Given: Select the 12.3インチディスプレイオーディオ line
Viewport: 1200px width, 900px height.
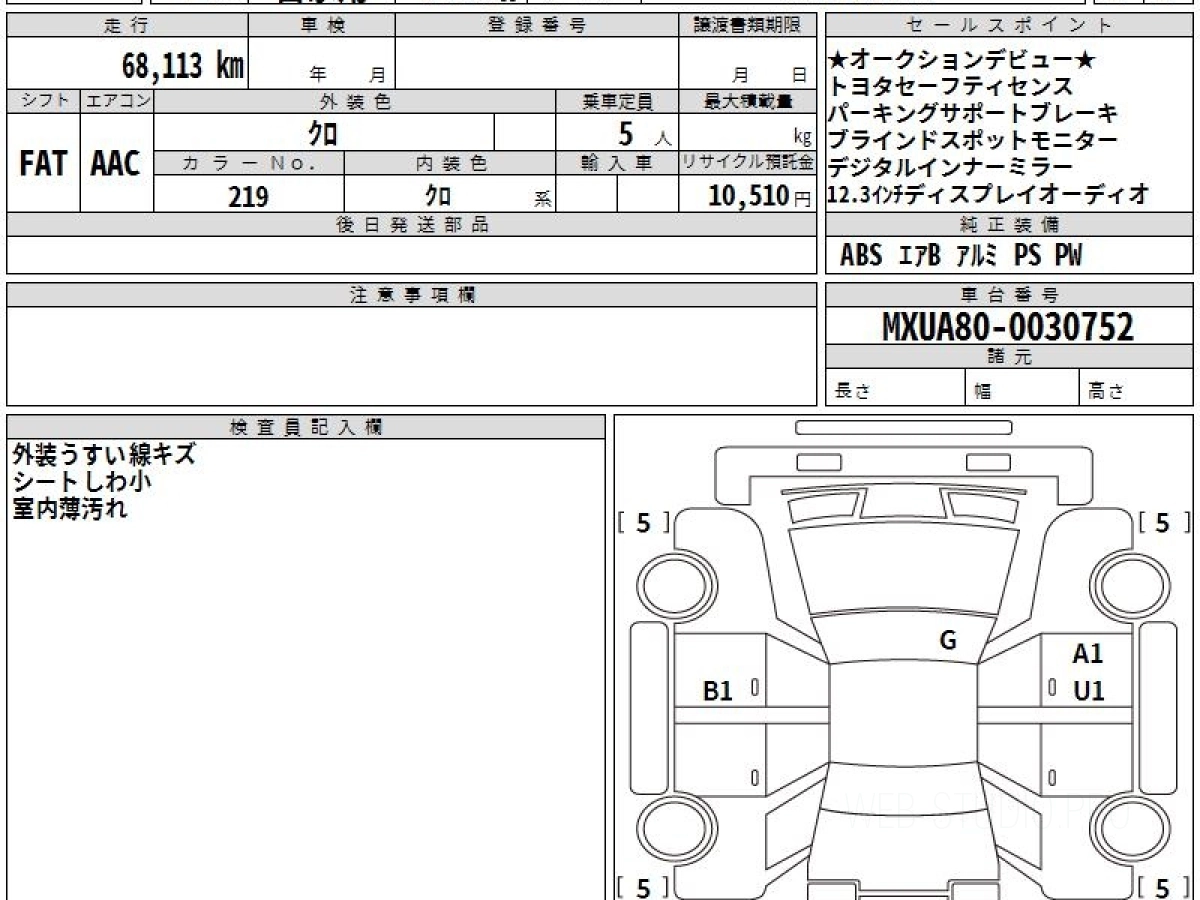Looking at the screenshot, I should (989, 195).
